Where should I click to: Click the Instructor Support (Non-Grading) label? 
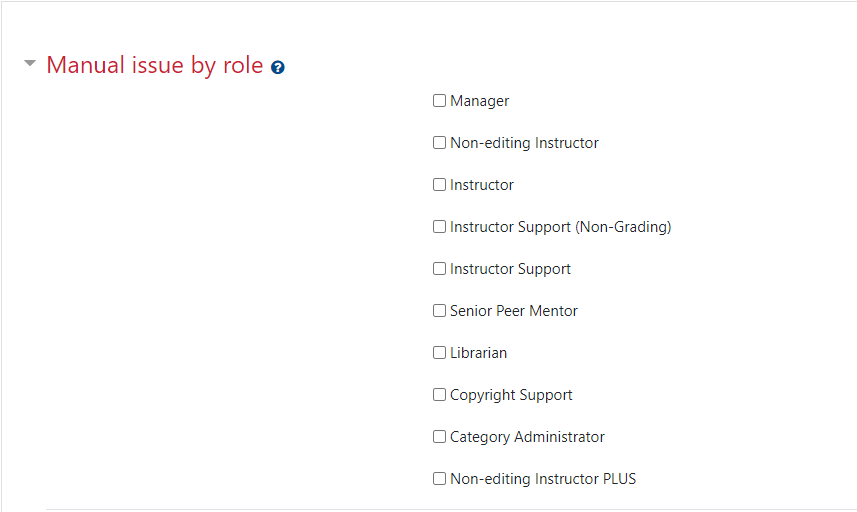pyautogui.click(x=561, y=227)
